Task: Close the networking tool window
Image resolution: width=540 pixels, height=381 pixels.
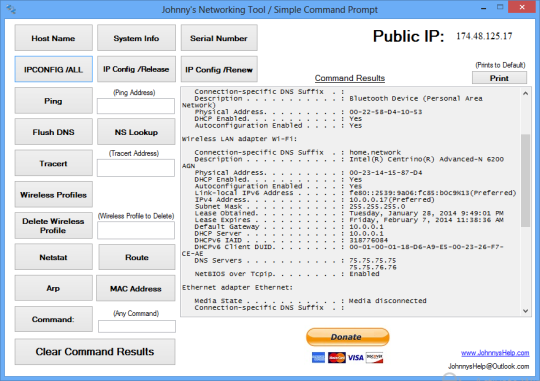Action: 522,7
